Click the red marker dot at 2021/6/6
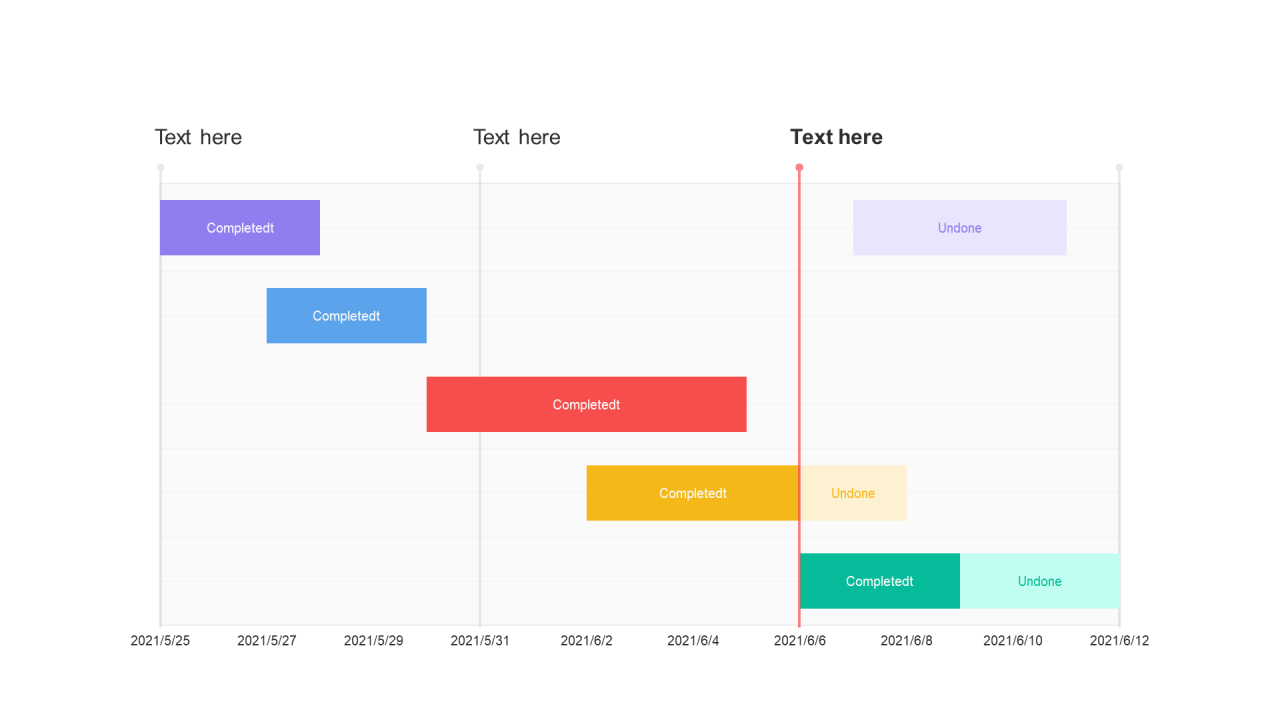 pos(799,168)
